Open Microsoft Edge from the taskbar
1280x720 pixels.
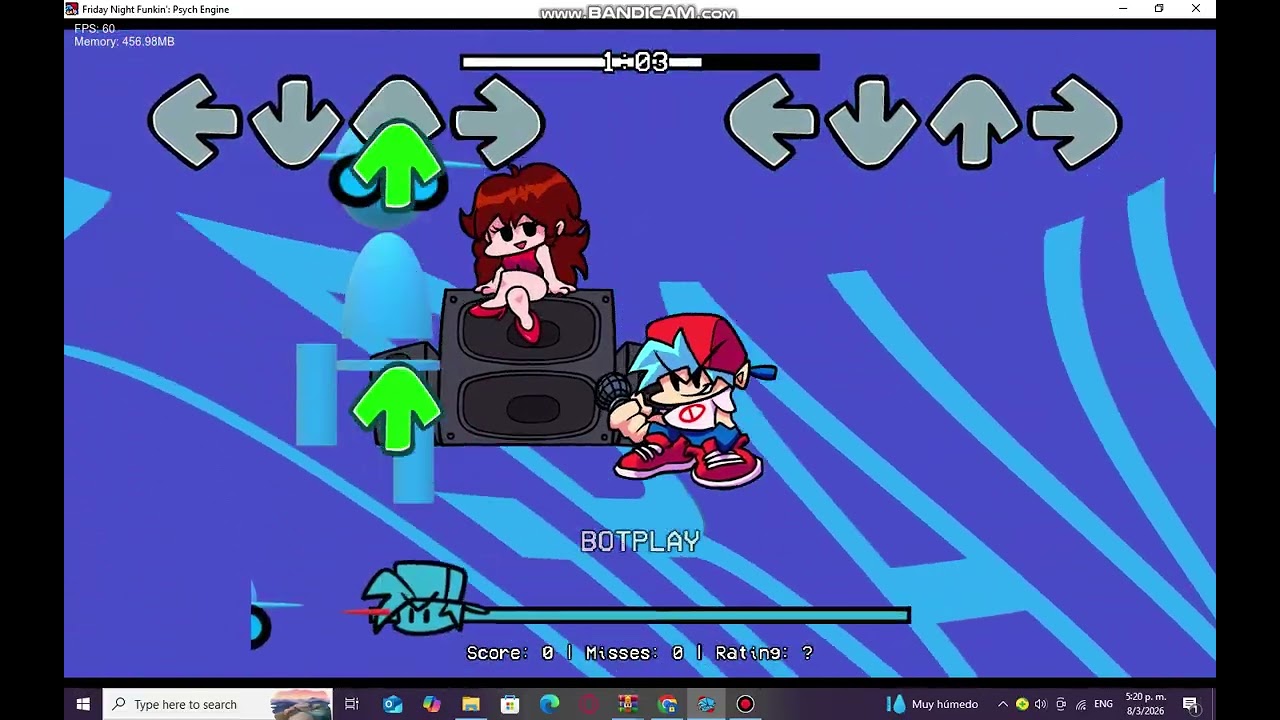point(549,704)
